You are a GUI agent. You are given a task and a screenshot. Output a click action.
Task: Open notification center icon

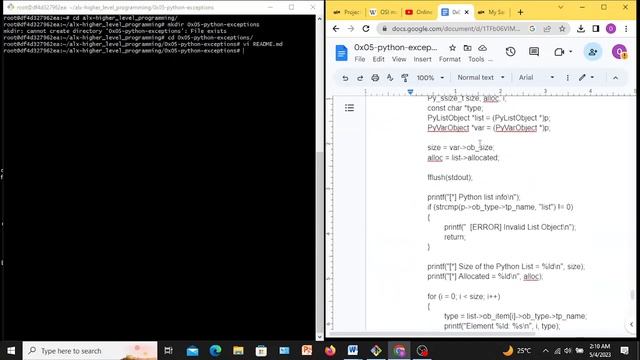[x=624, y=351]
